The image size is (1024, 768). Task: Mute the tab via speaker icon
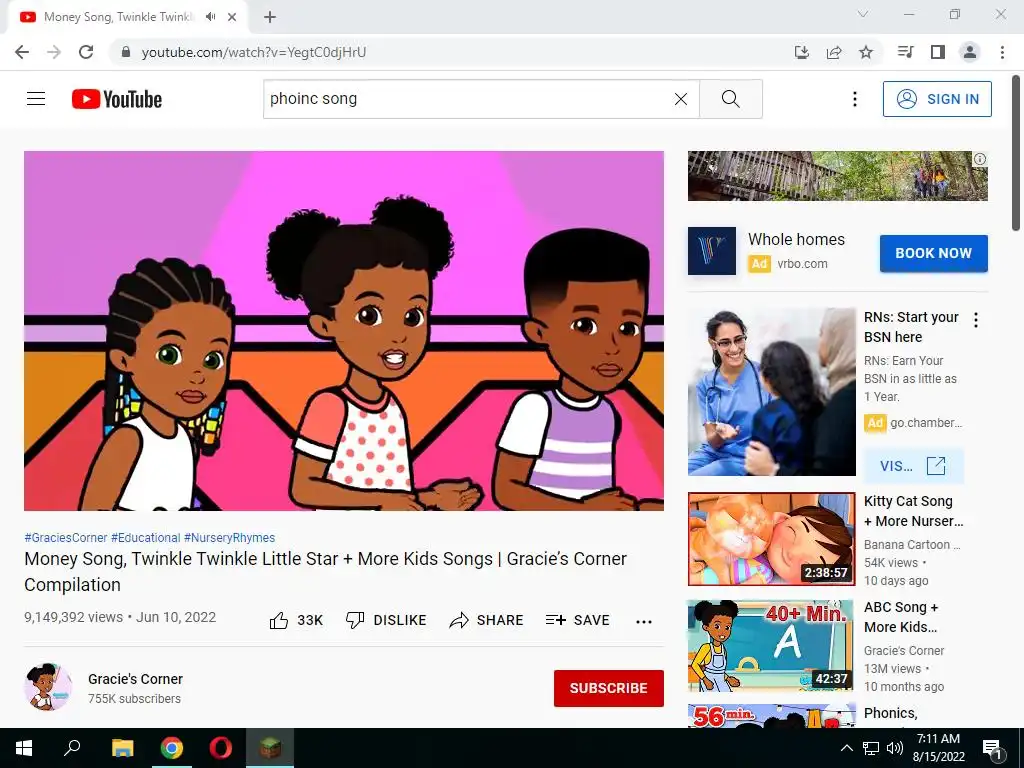pyautogui.click(x=210, y=17)
